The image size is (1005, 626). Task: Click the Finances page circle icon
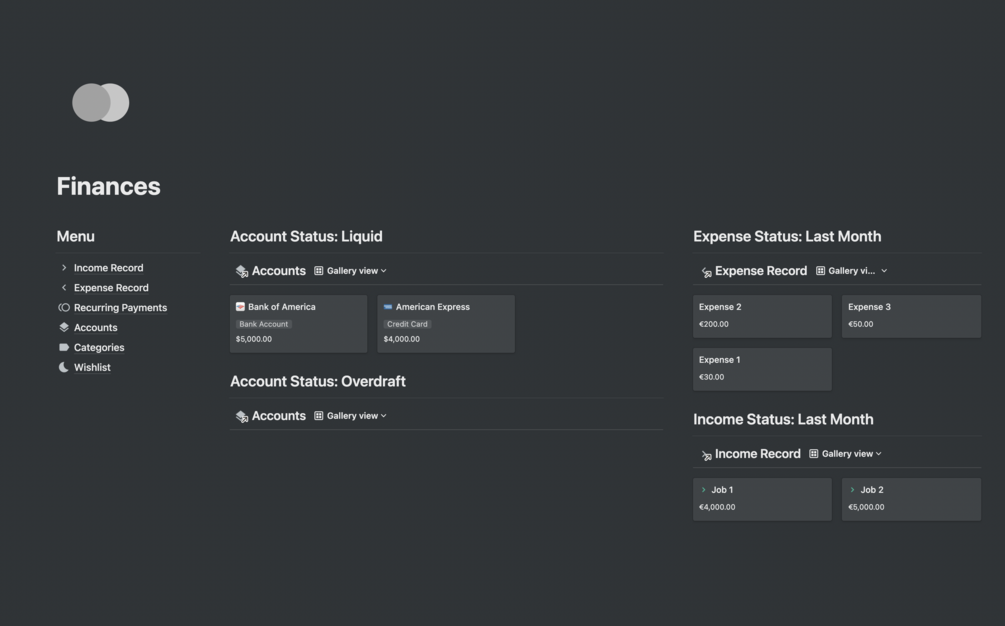pos(100,103)
